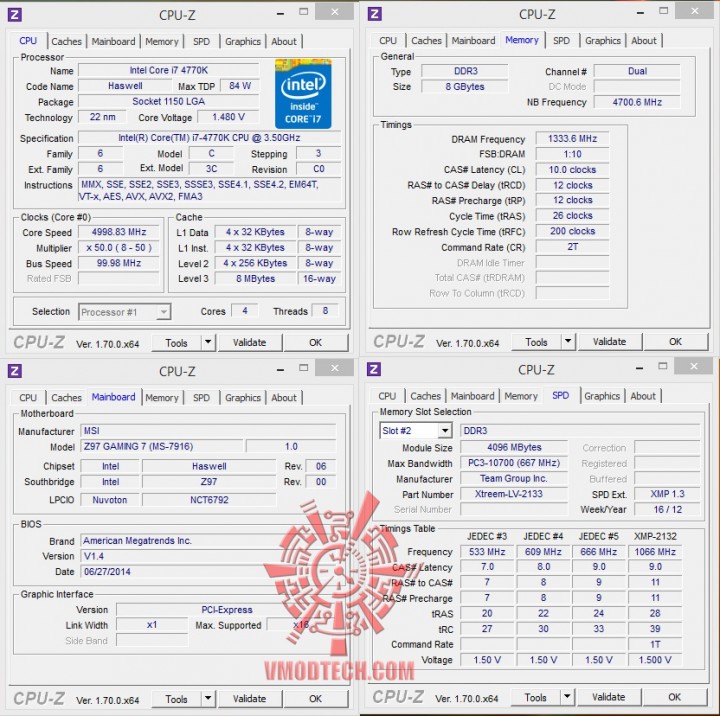720x716 pixels.
Task: Click the CPU-Z logo icon in the Mainboard window
Action: tap(14, 371)
